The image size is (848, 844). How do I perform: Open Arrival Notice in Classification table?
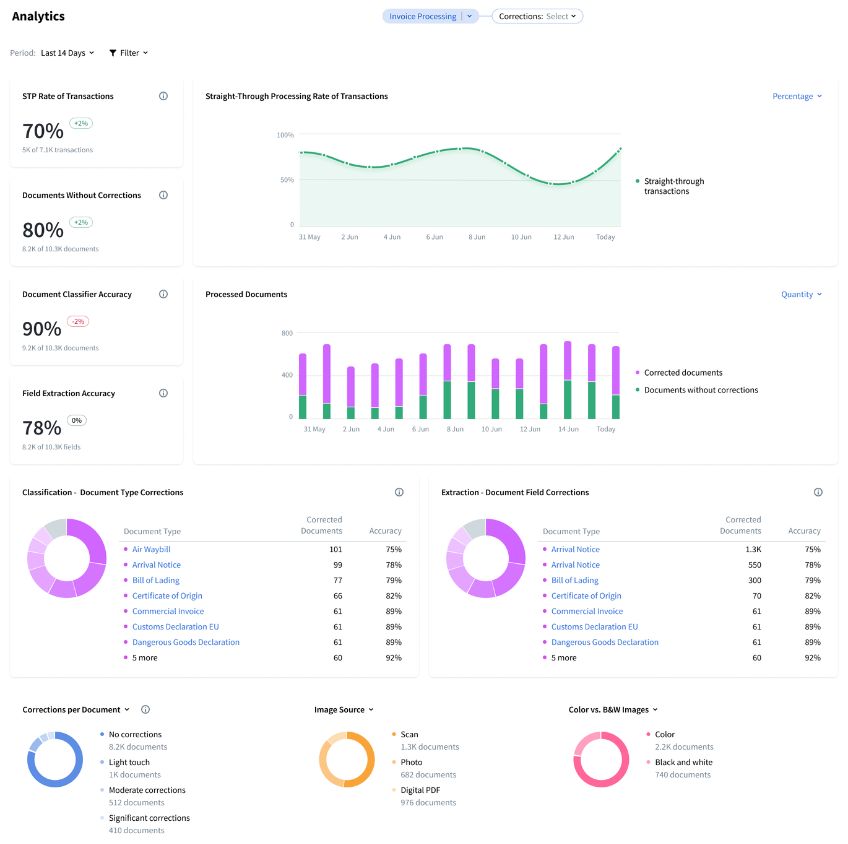point(156,564)
